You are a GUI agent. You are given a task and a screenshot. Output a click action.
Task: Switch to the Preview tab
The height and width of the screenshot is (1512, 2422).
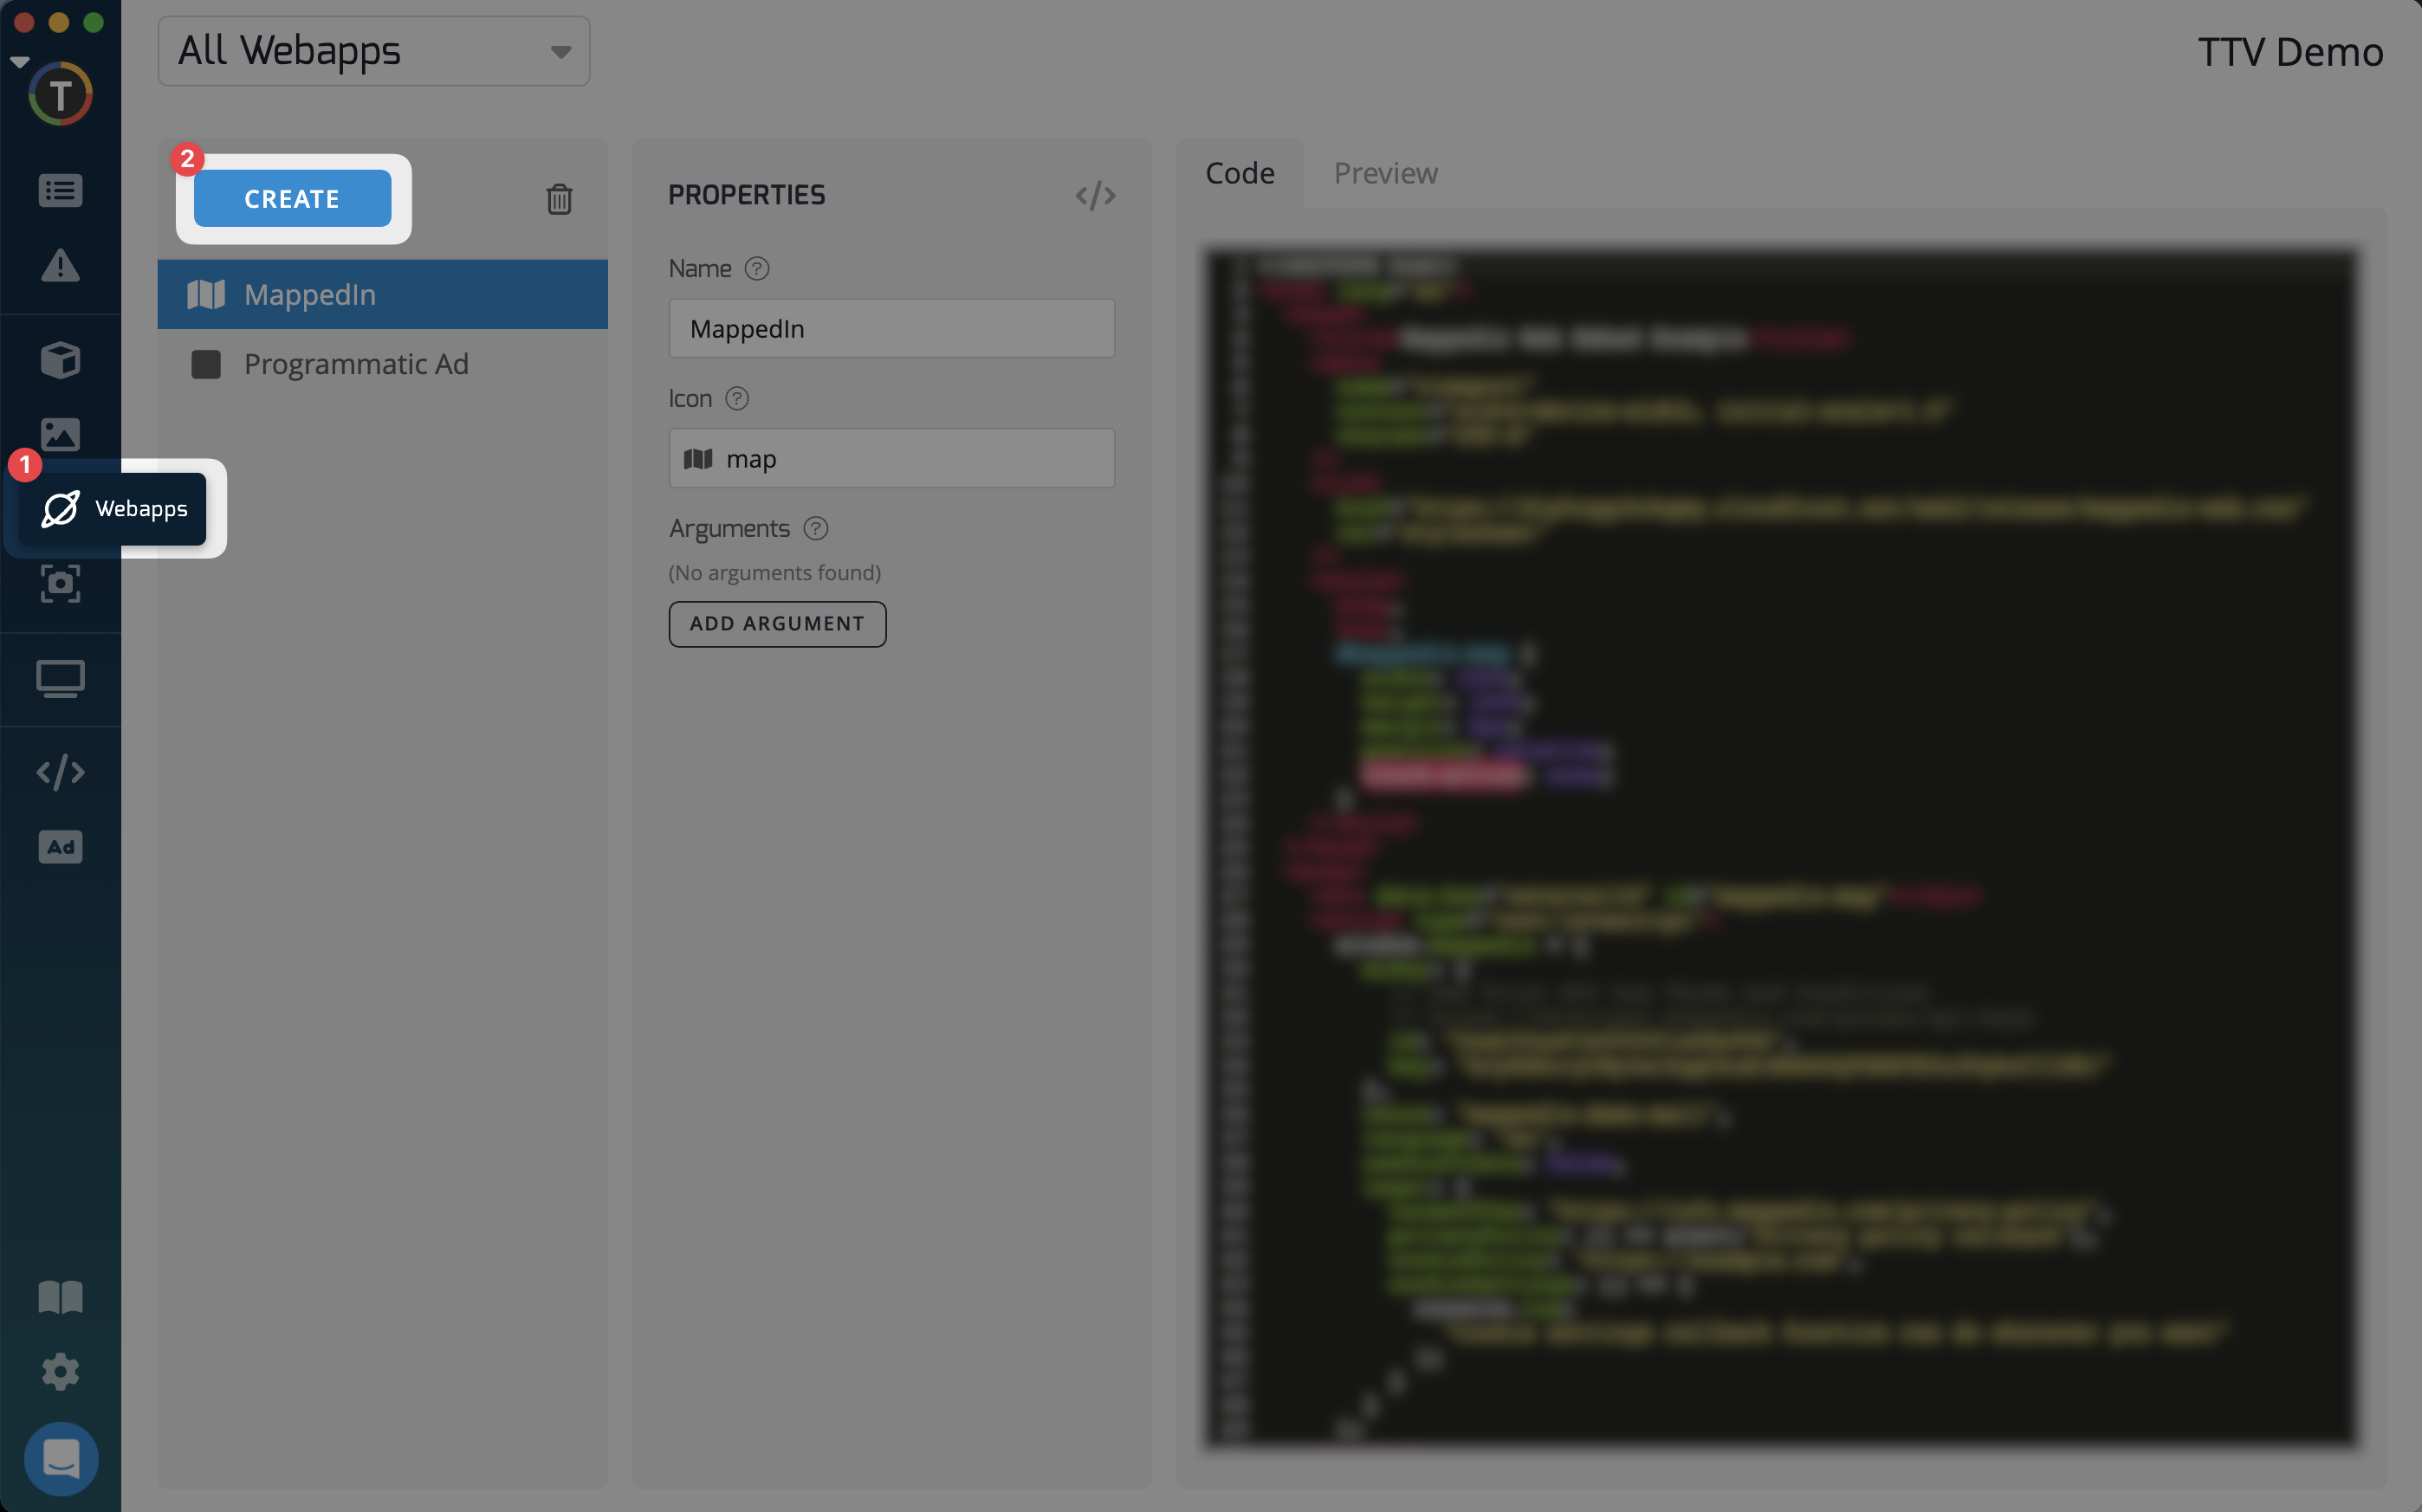[x=1385, y=173]
